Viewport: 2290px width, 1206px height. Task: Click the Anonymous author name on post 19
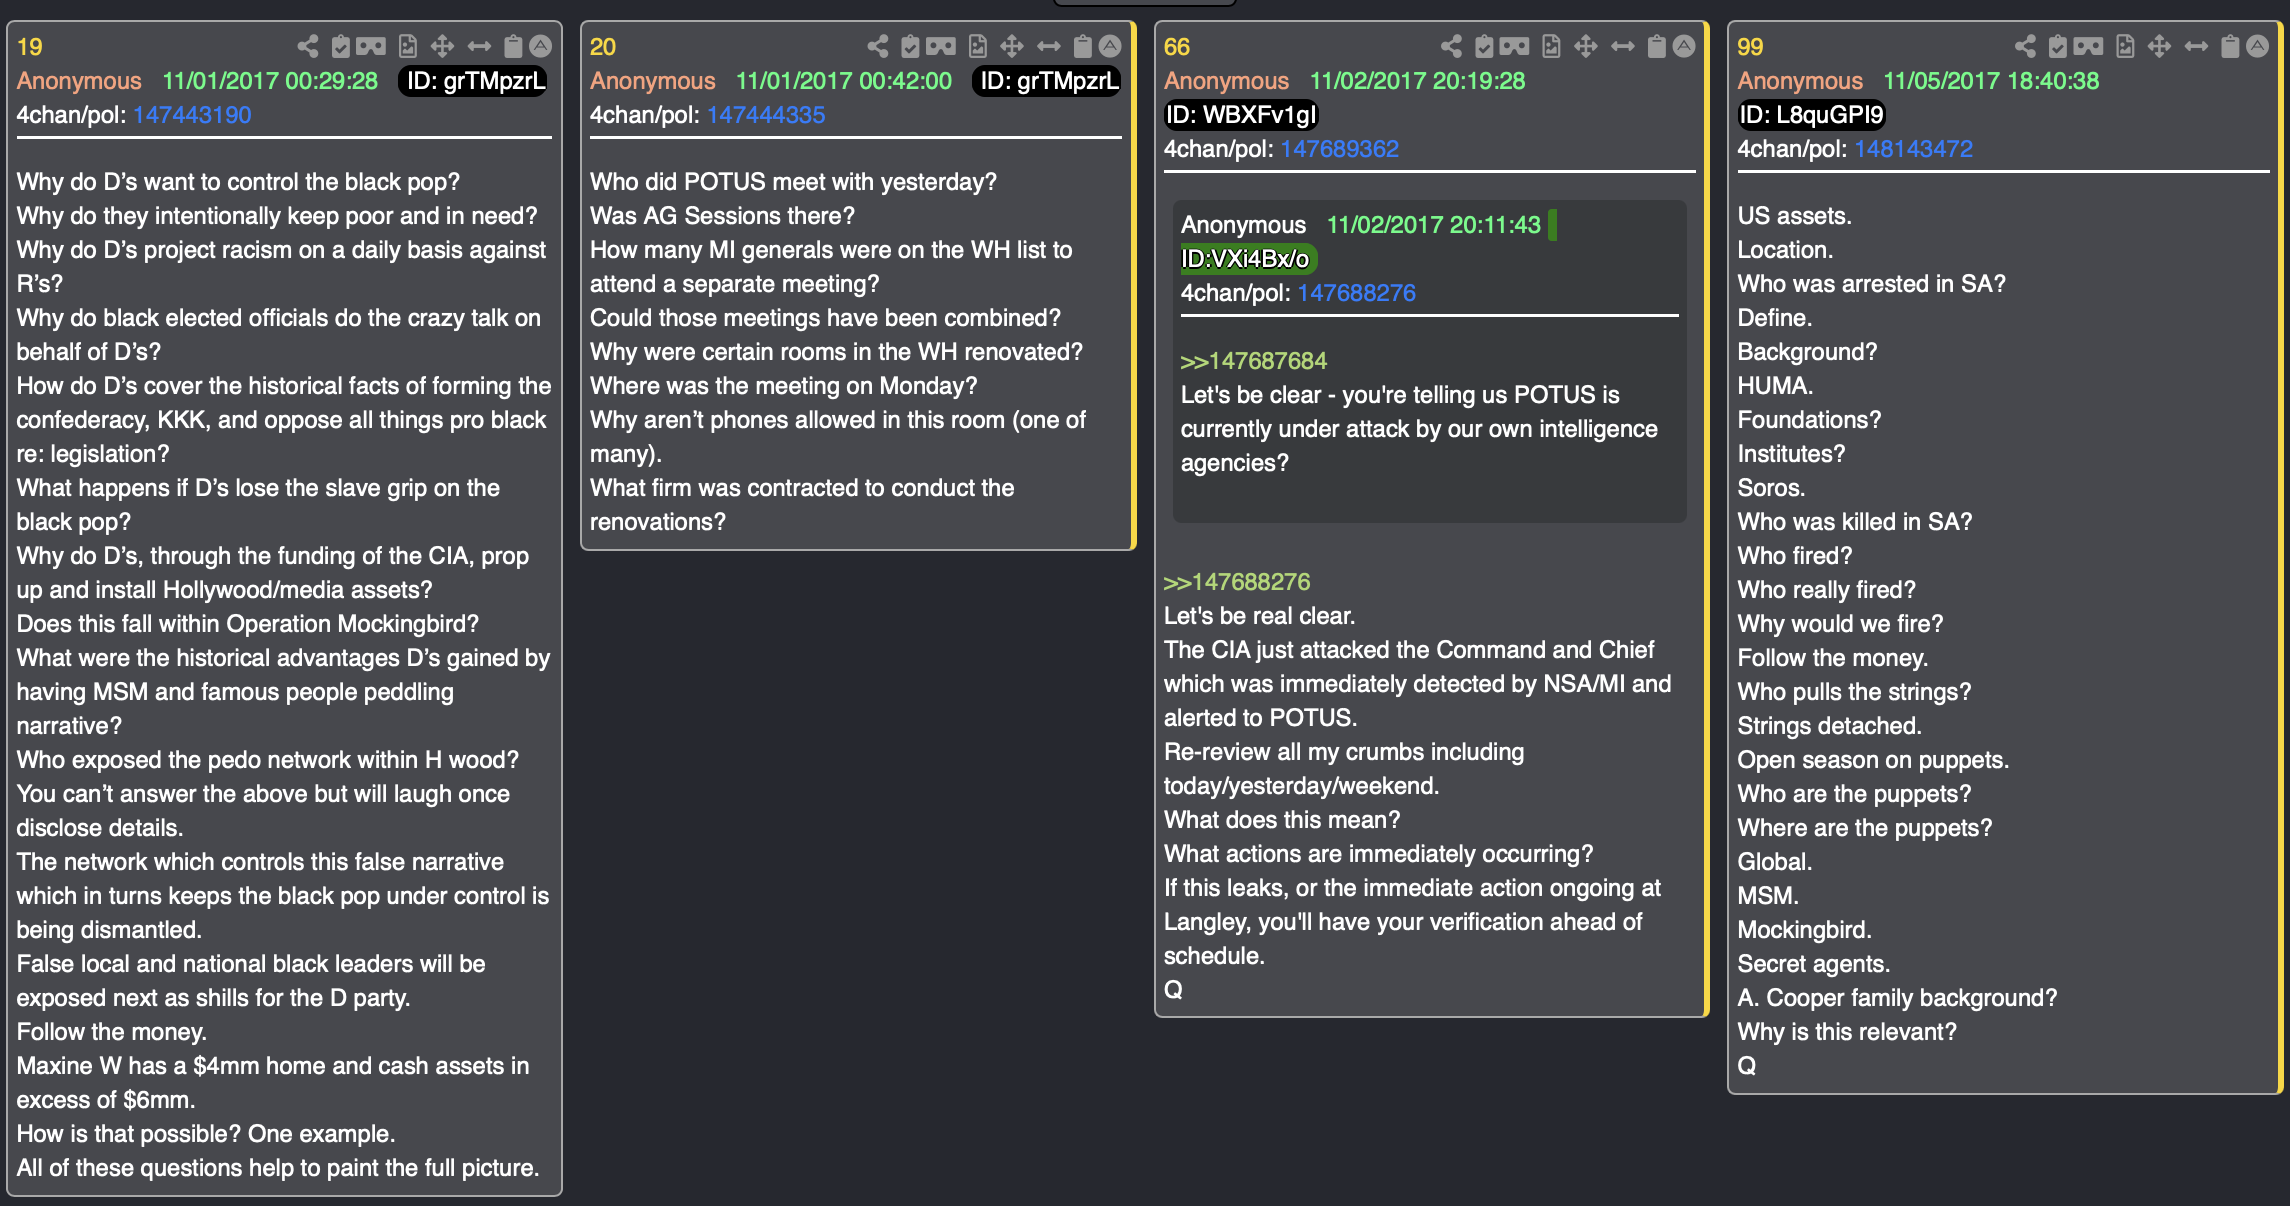79,81
